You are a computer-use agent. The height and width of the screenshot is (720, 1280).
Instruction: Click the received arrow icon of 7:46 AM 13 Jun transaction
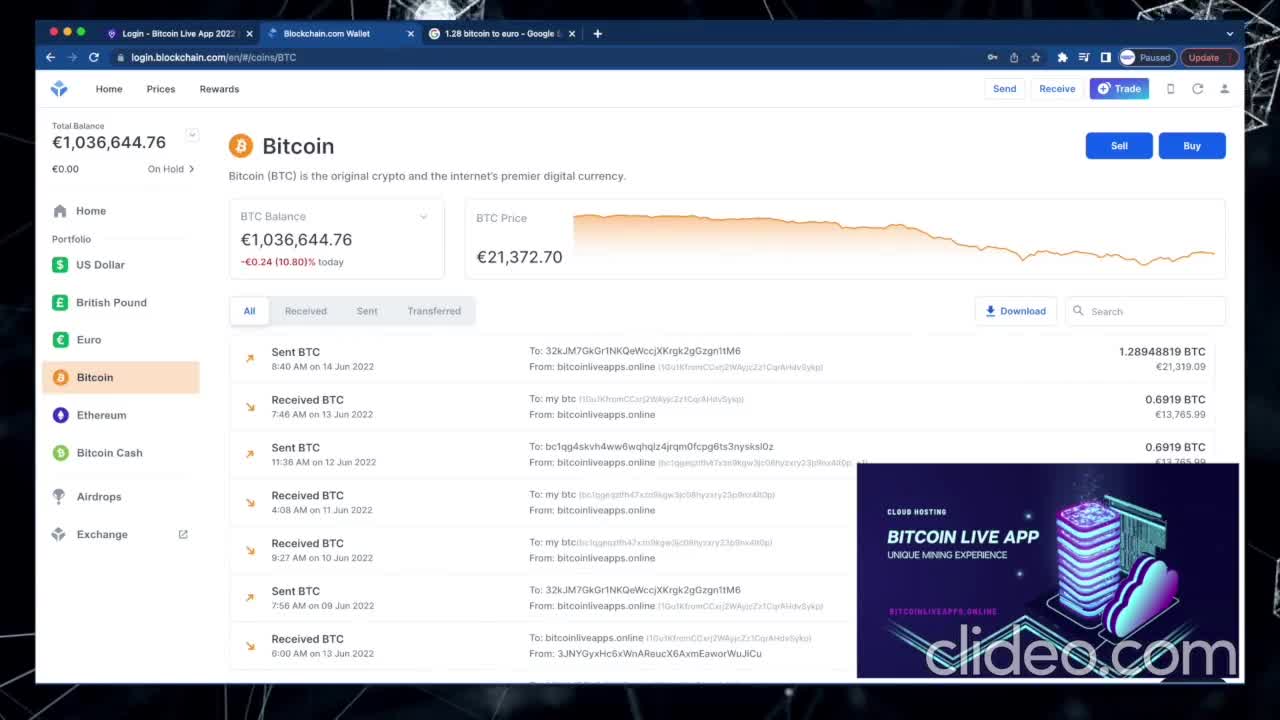click(250, 406)
